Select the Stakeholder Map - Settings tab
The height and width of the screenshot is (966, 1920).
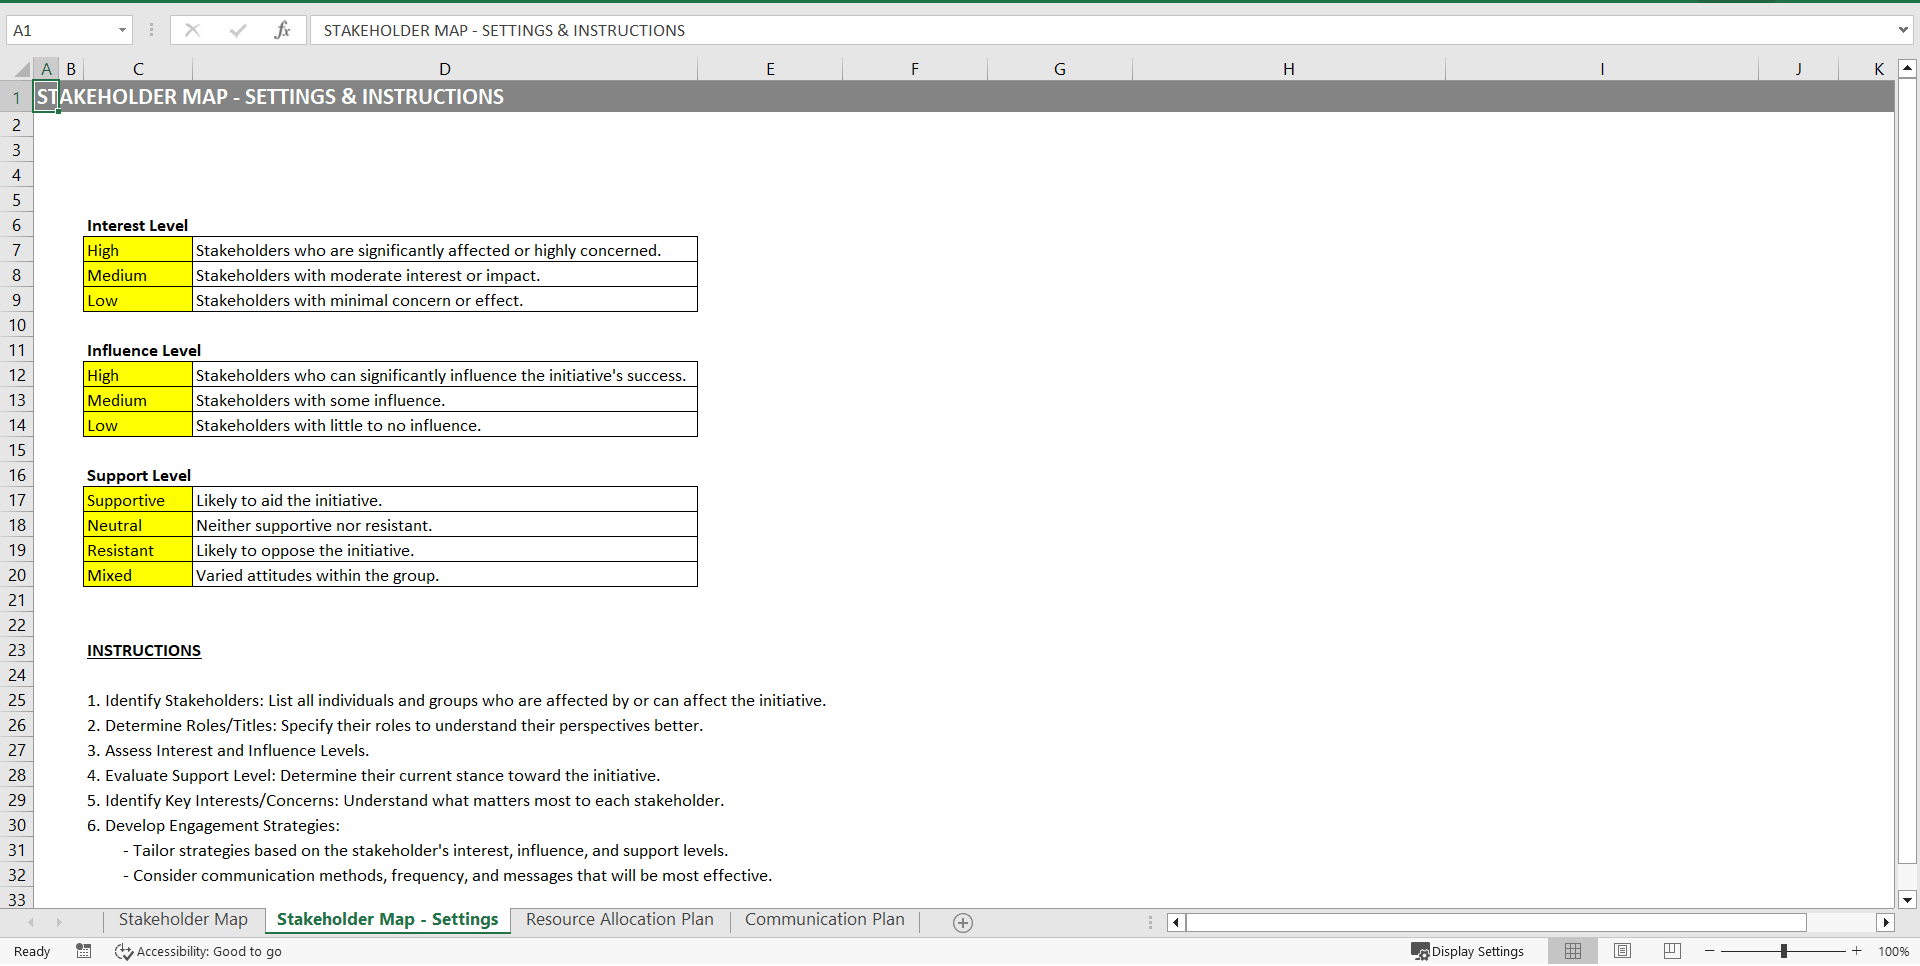(387, 920)
